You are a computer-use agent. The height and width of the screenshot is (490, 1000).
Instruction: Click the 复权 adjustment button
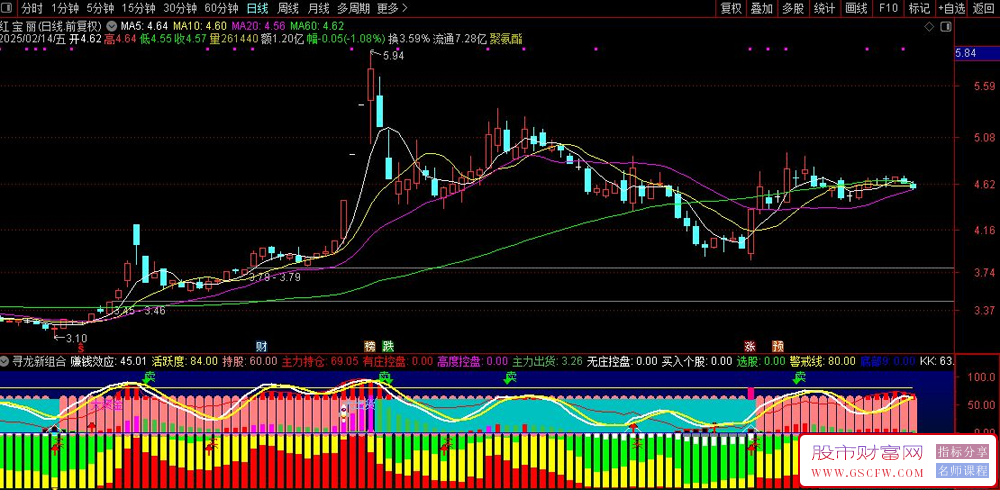(731, 9)
